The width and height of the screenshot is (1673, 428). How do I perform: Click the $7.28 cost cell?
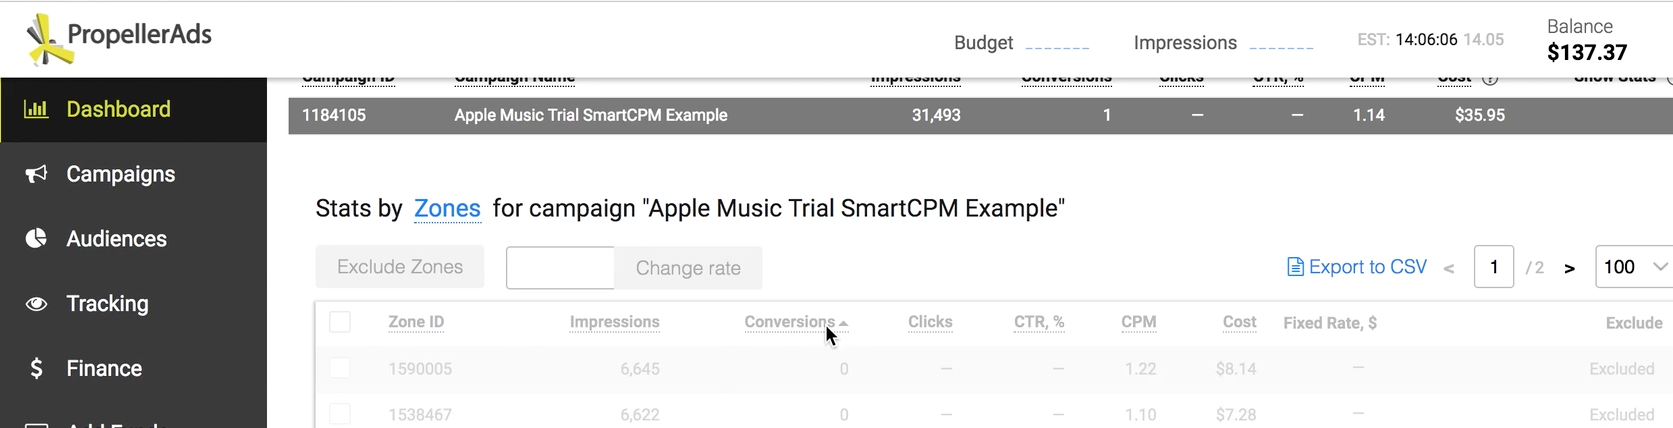point(1236,415)
